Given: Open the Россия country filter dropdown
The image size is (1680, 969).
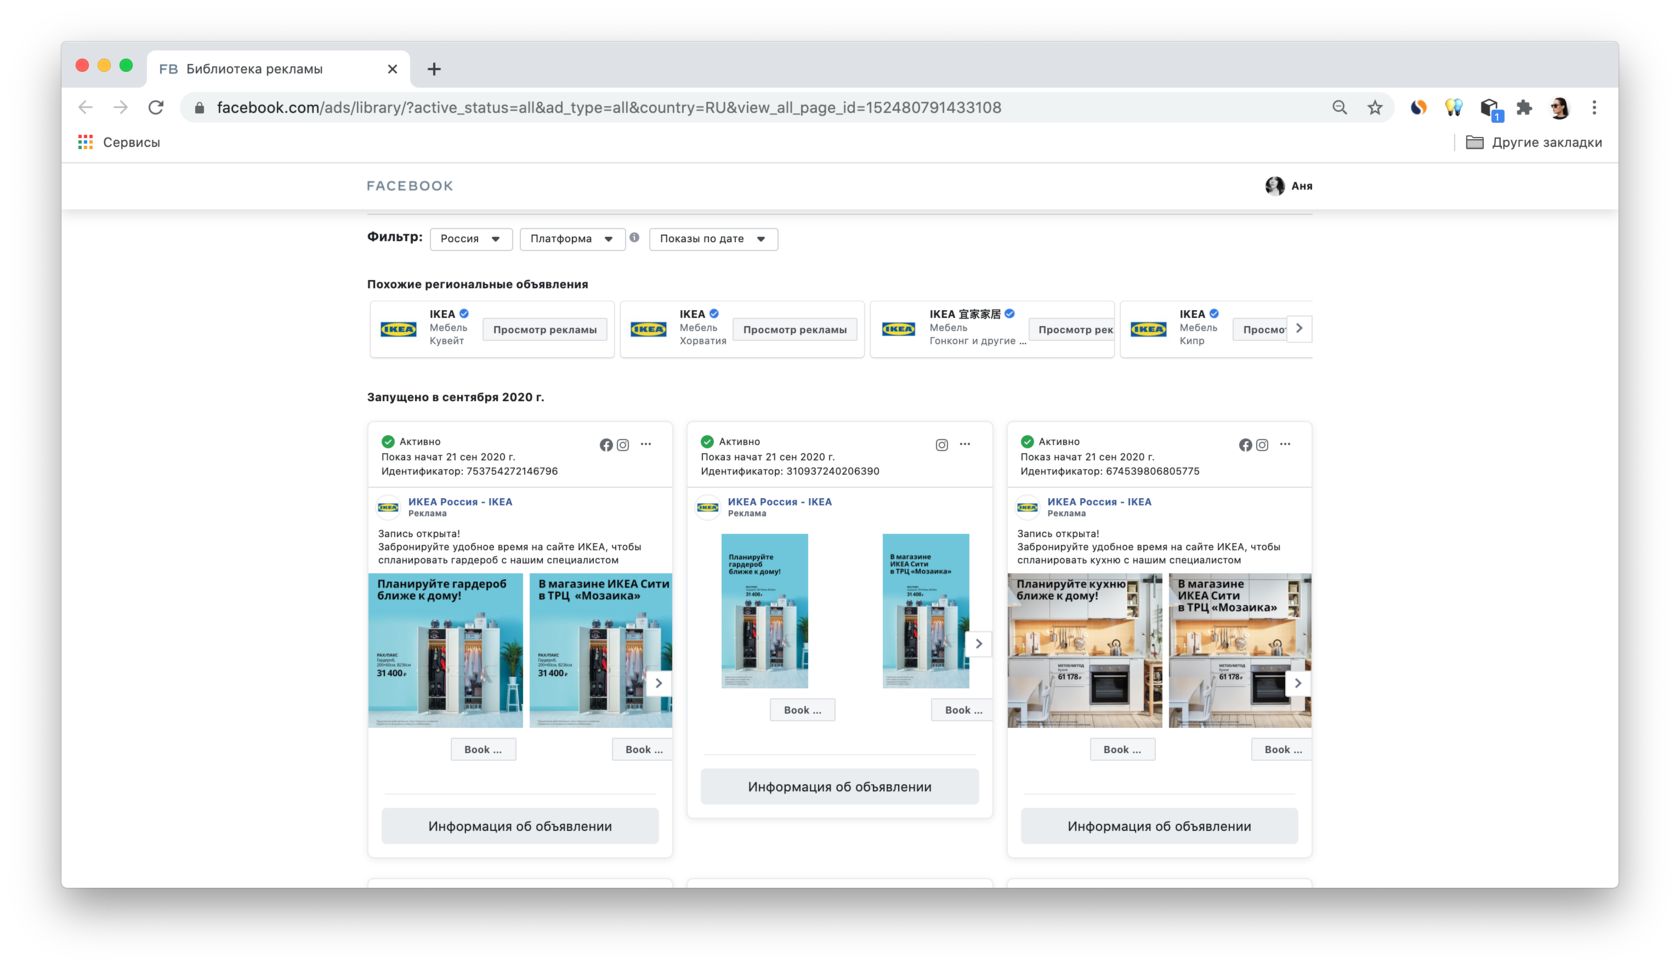Looking at the screenshot, I should pos(471,239).
